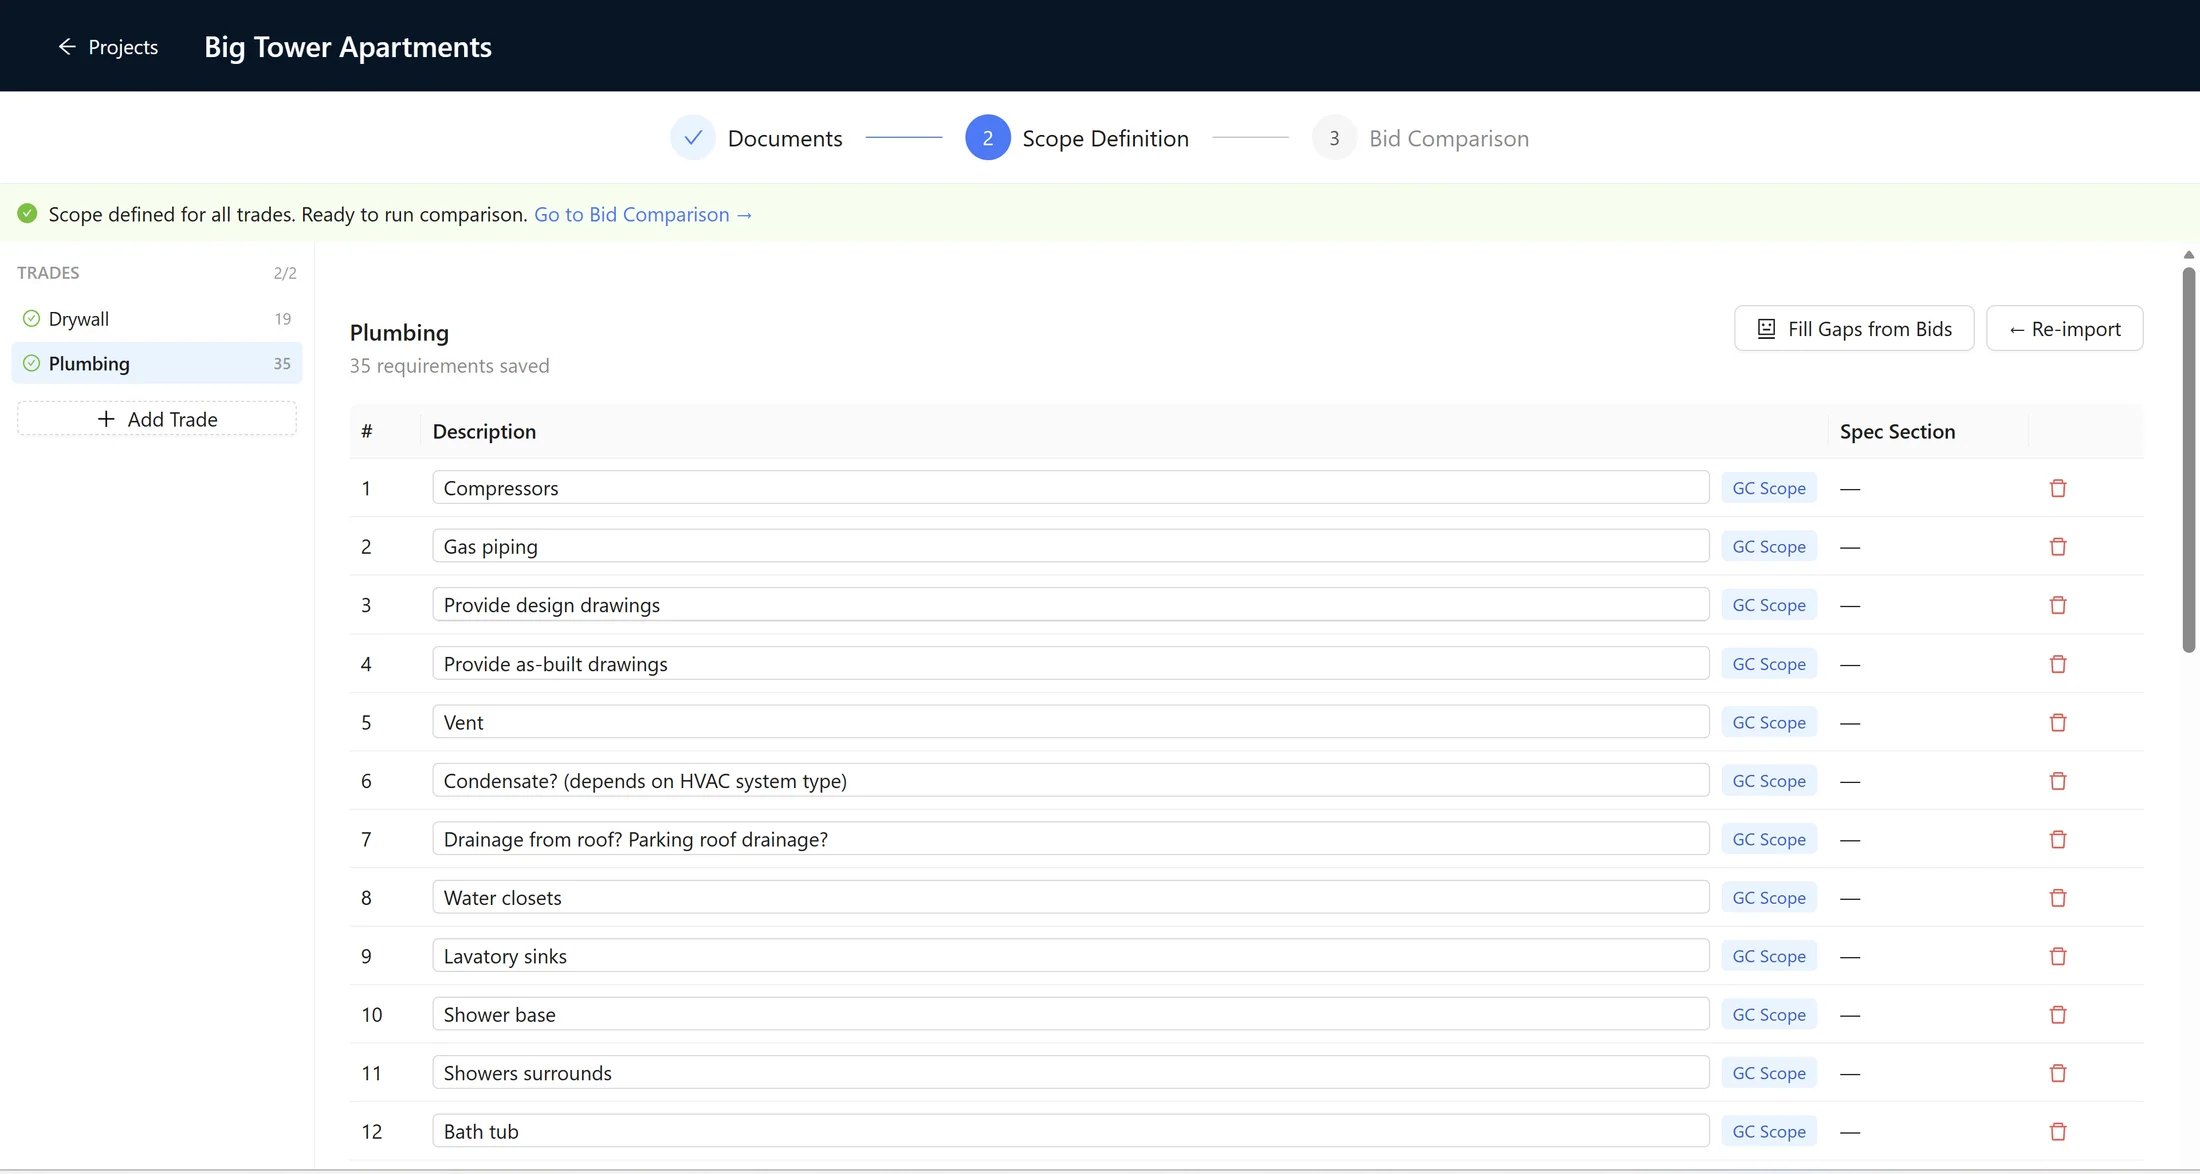This screenshot has height=1174, width=2200.
Task: Click the scrollbar up arrow
Action: (x=2188, y=255)
